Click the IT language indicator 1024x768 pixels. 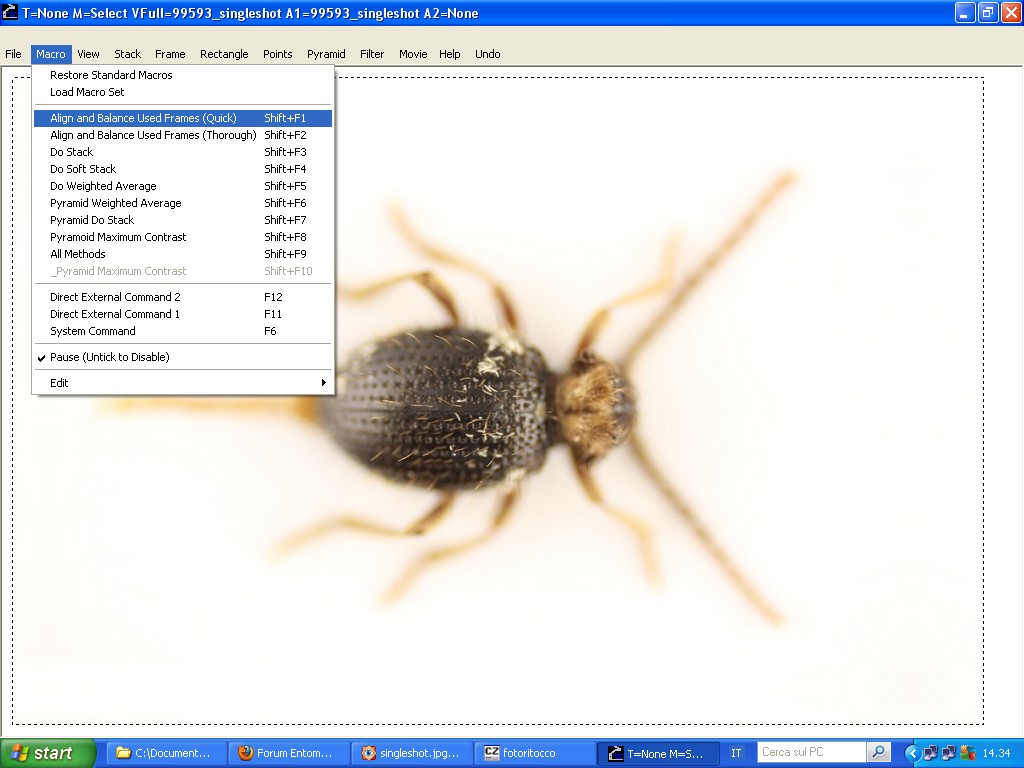click(x=736, y=753)
